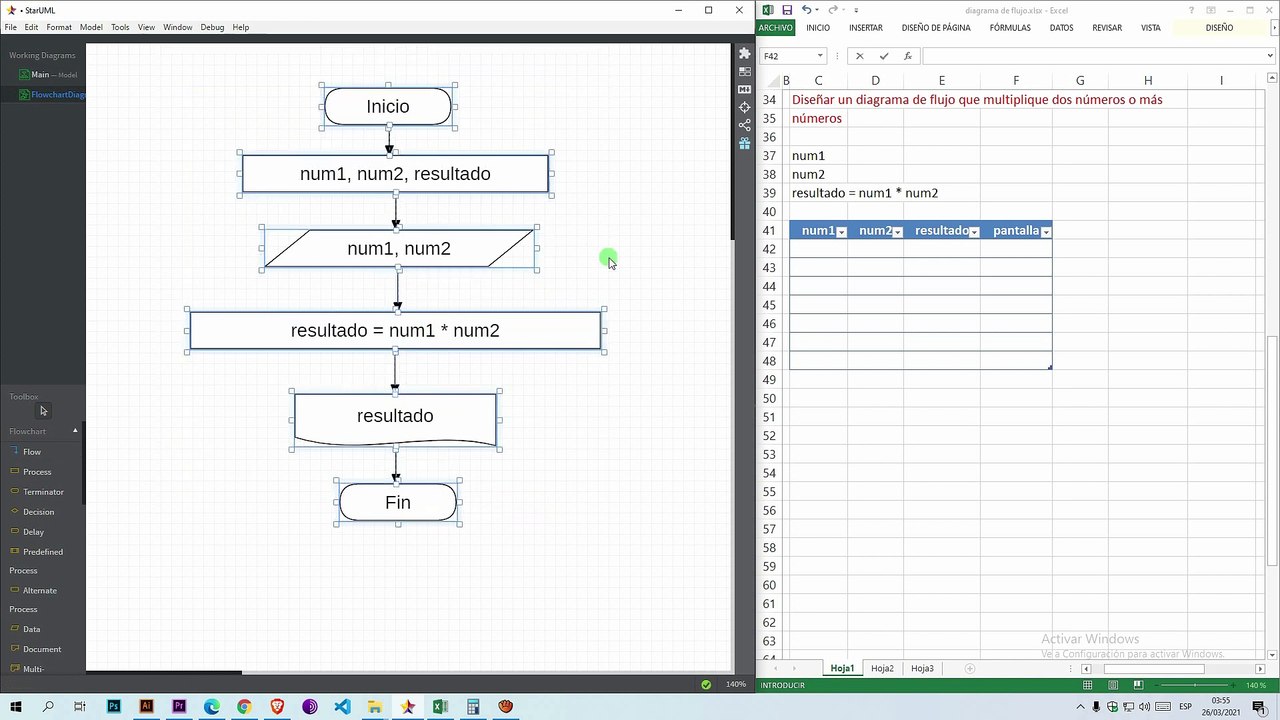Switch Excel to Normal view

1087,685
